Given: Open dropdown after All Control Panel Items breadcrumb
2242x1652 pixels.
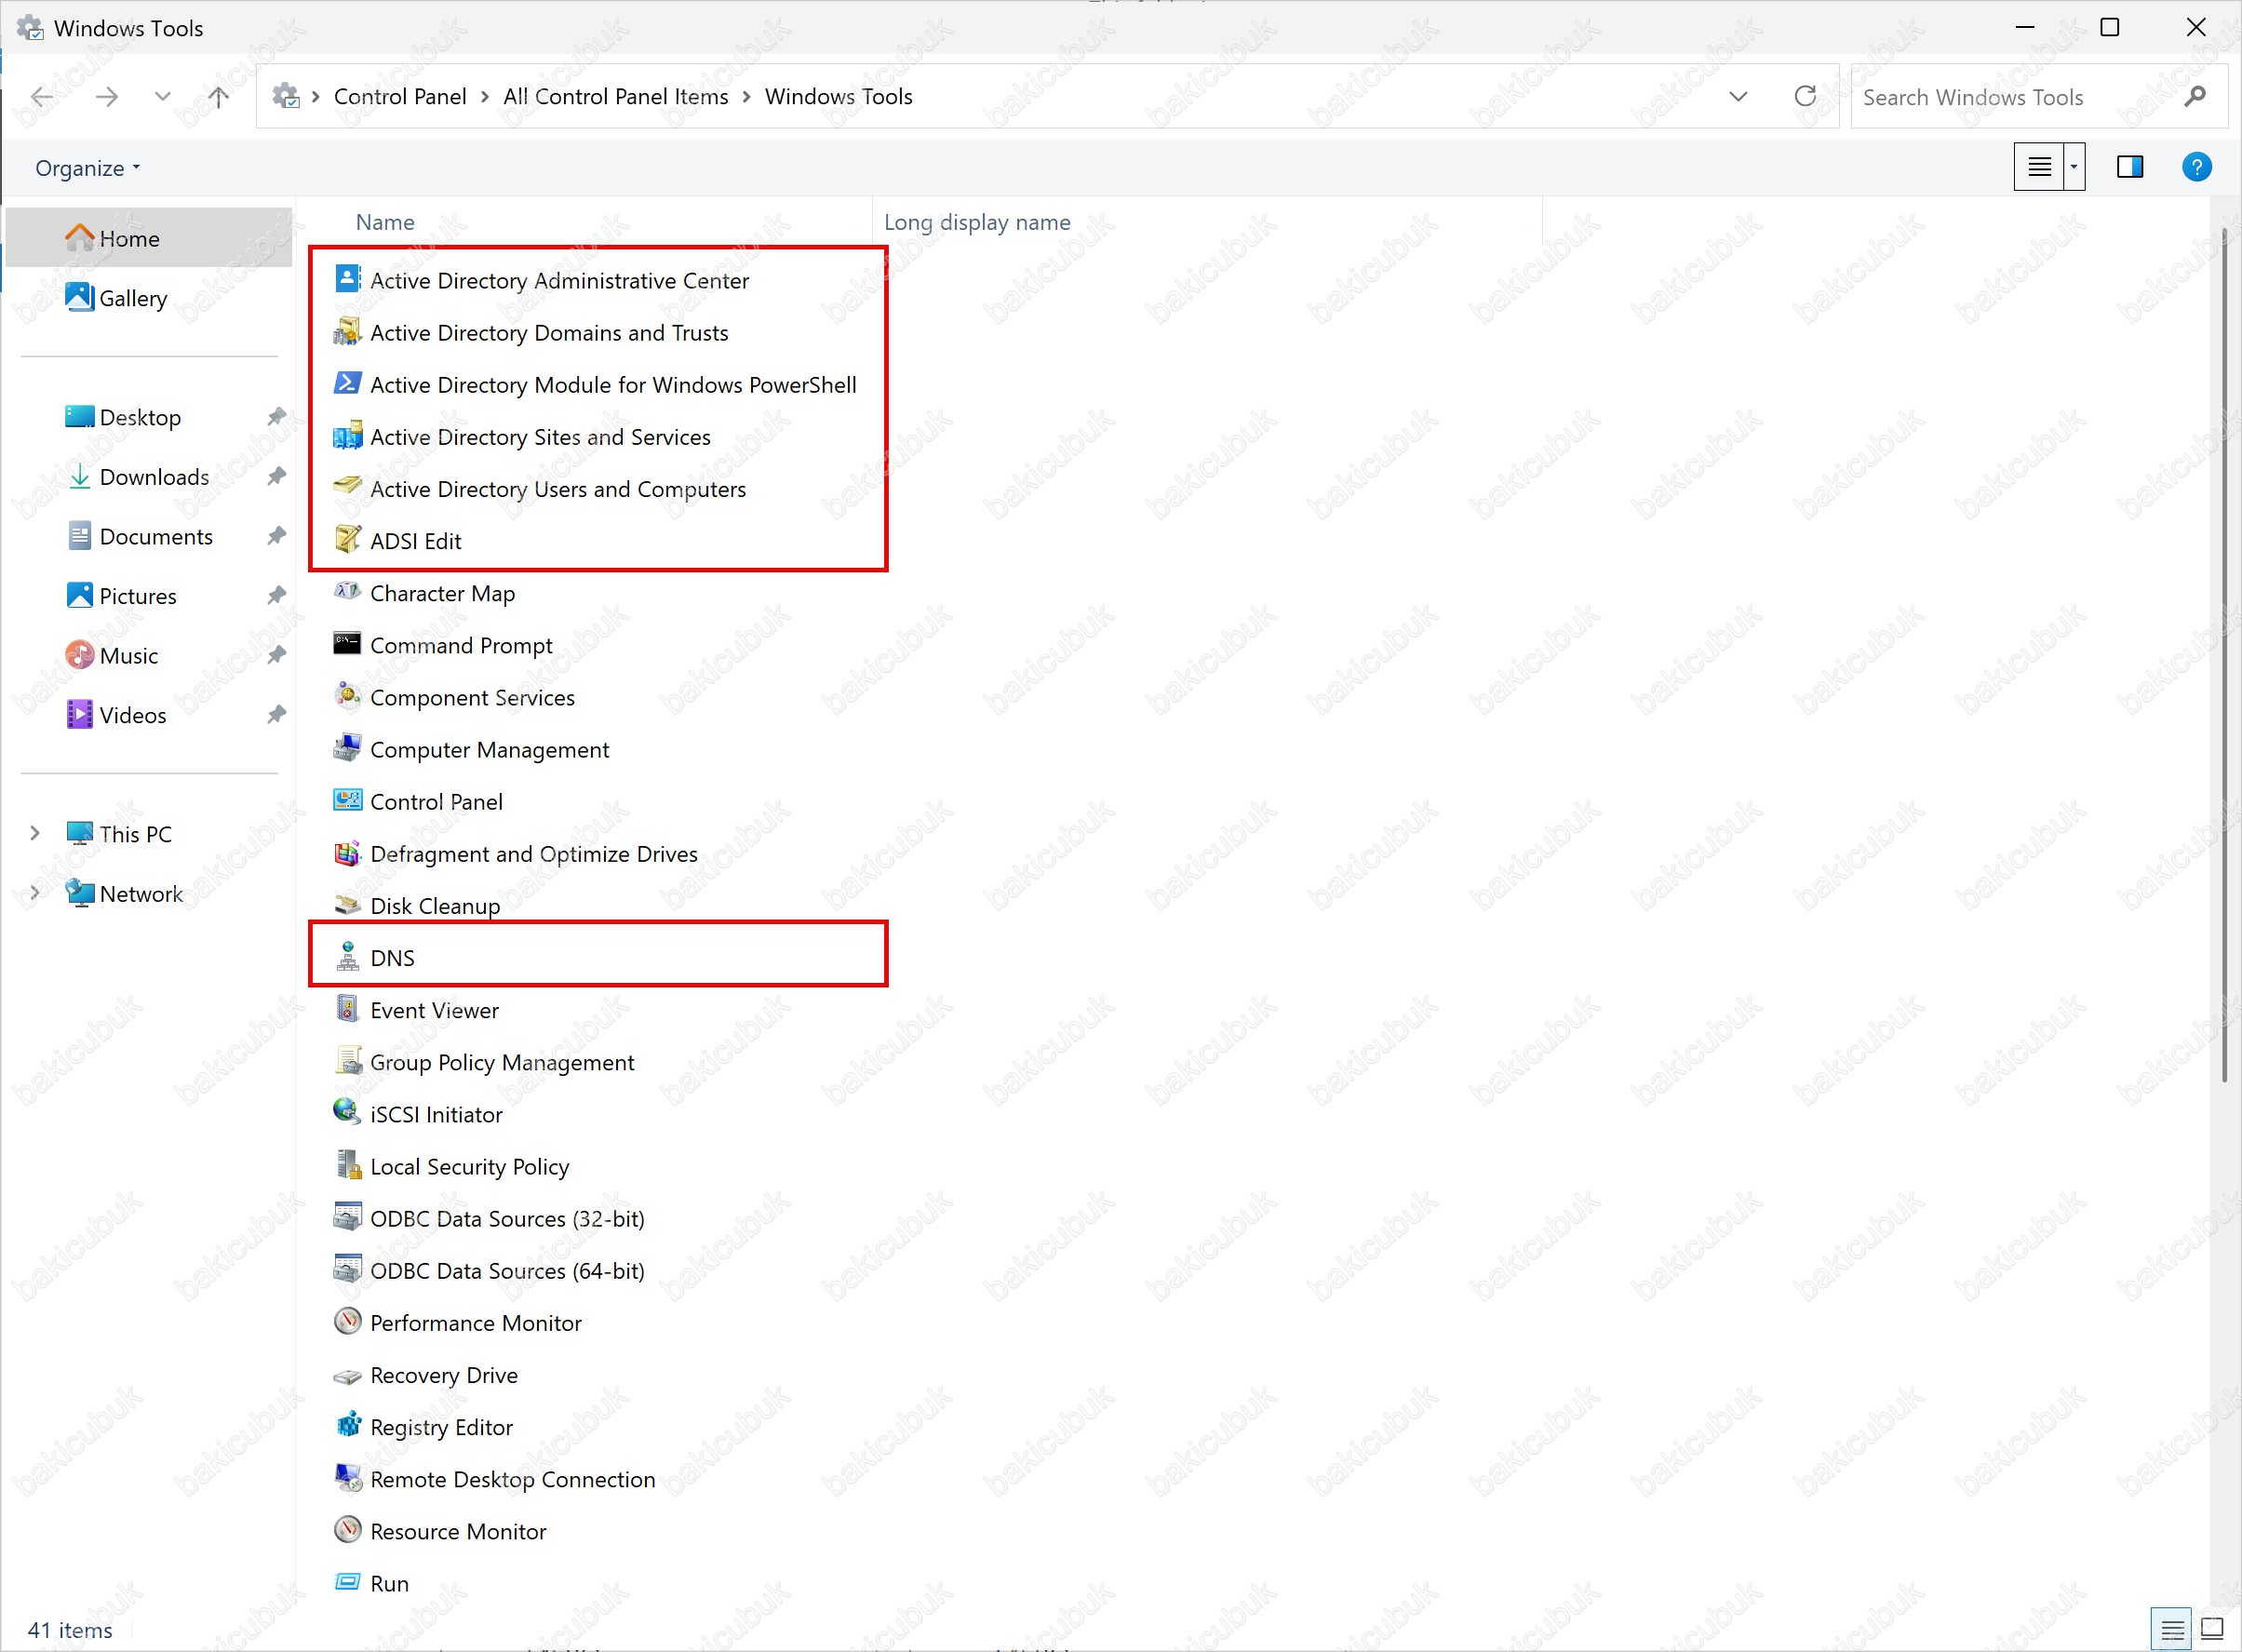Looking at the screenshot, I should 746,97.
